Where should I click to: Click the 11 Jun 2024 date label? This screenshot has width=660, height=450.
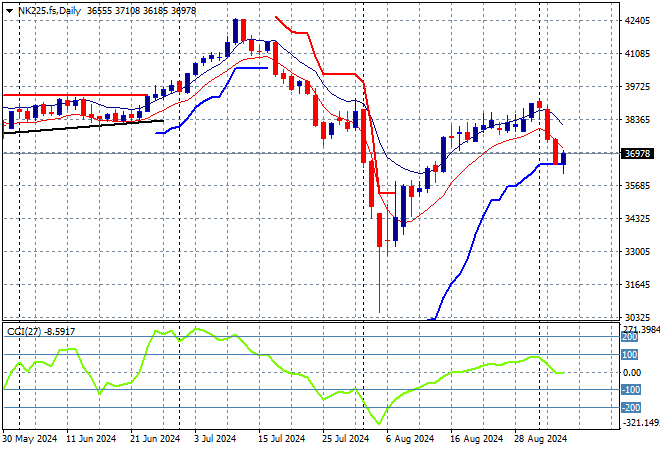(91, 439)
